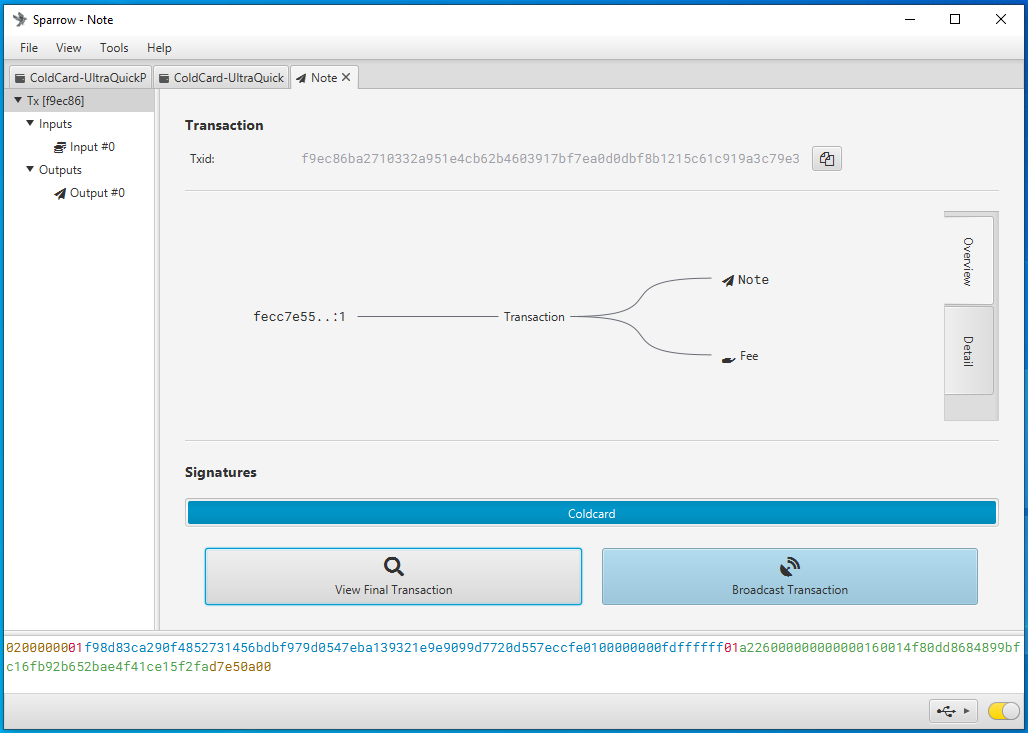The height and width of the screenshot is (733, 1028).
Task: Toggle the yellow server connection switch
Action: [1003, 711]
